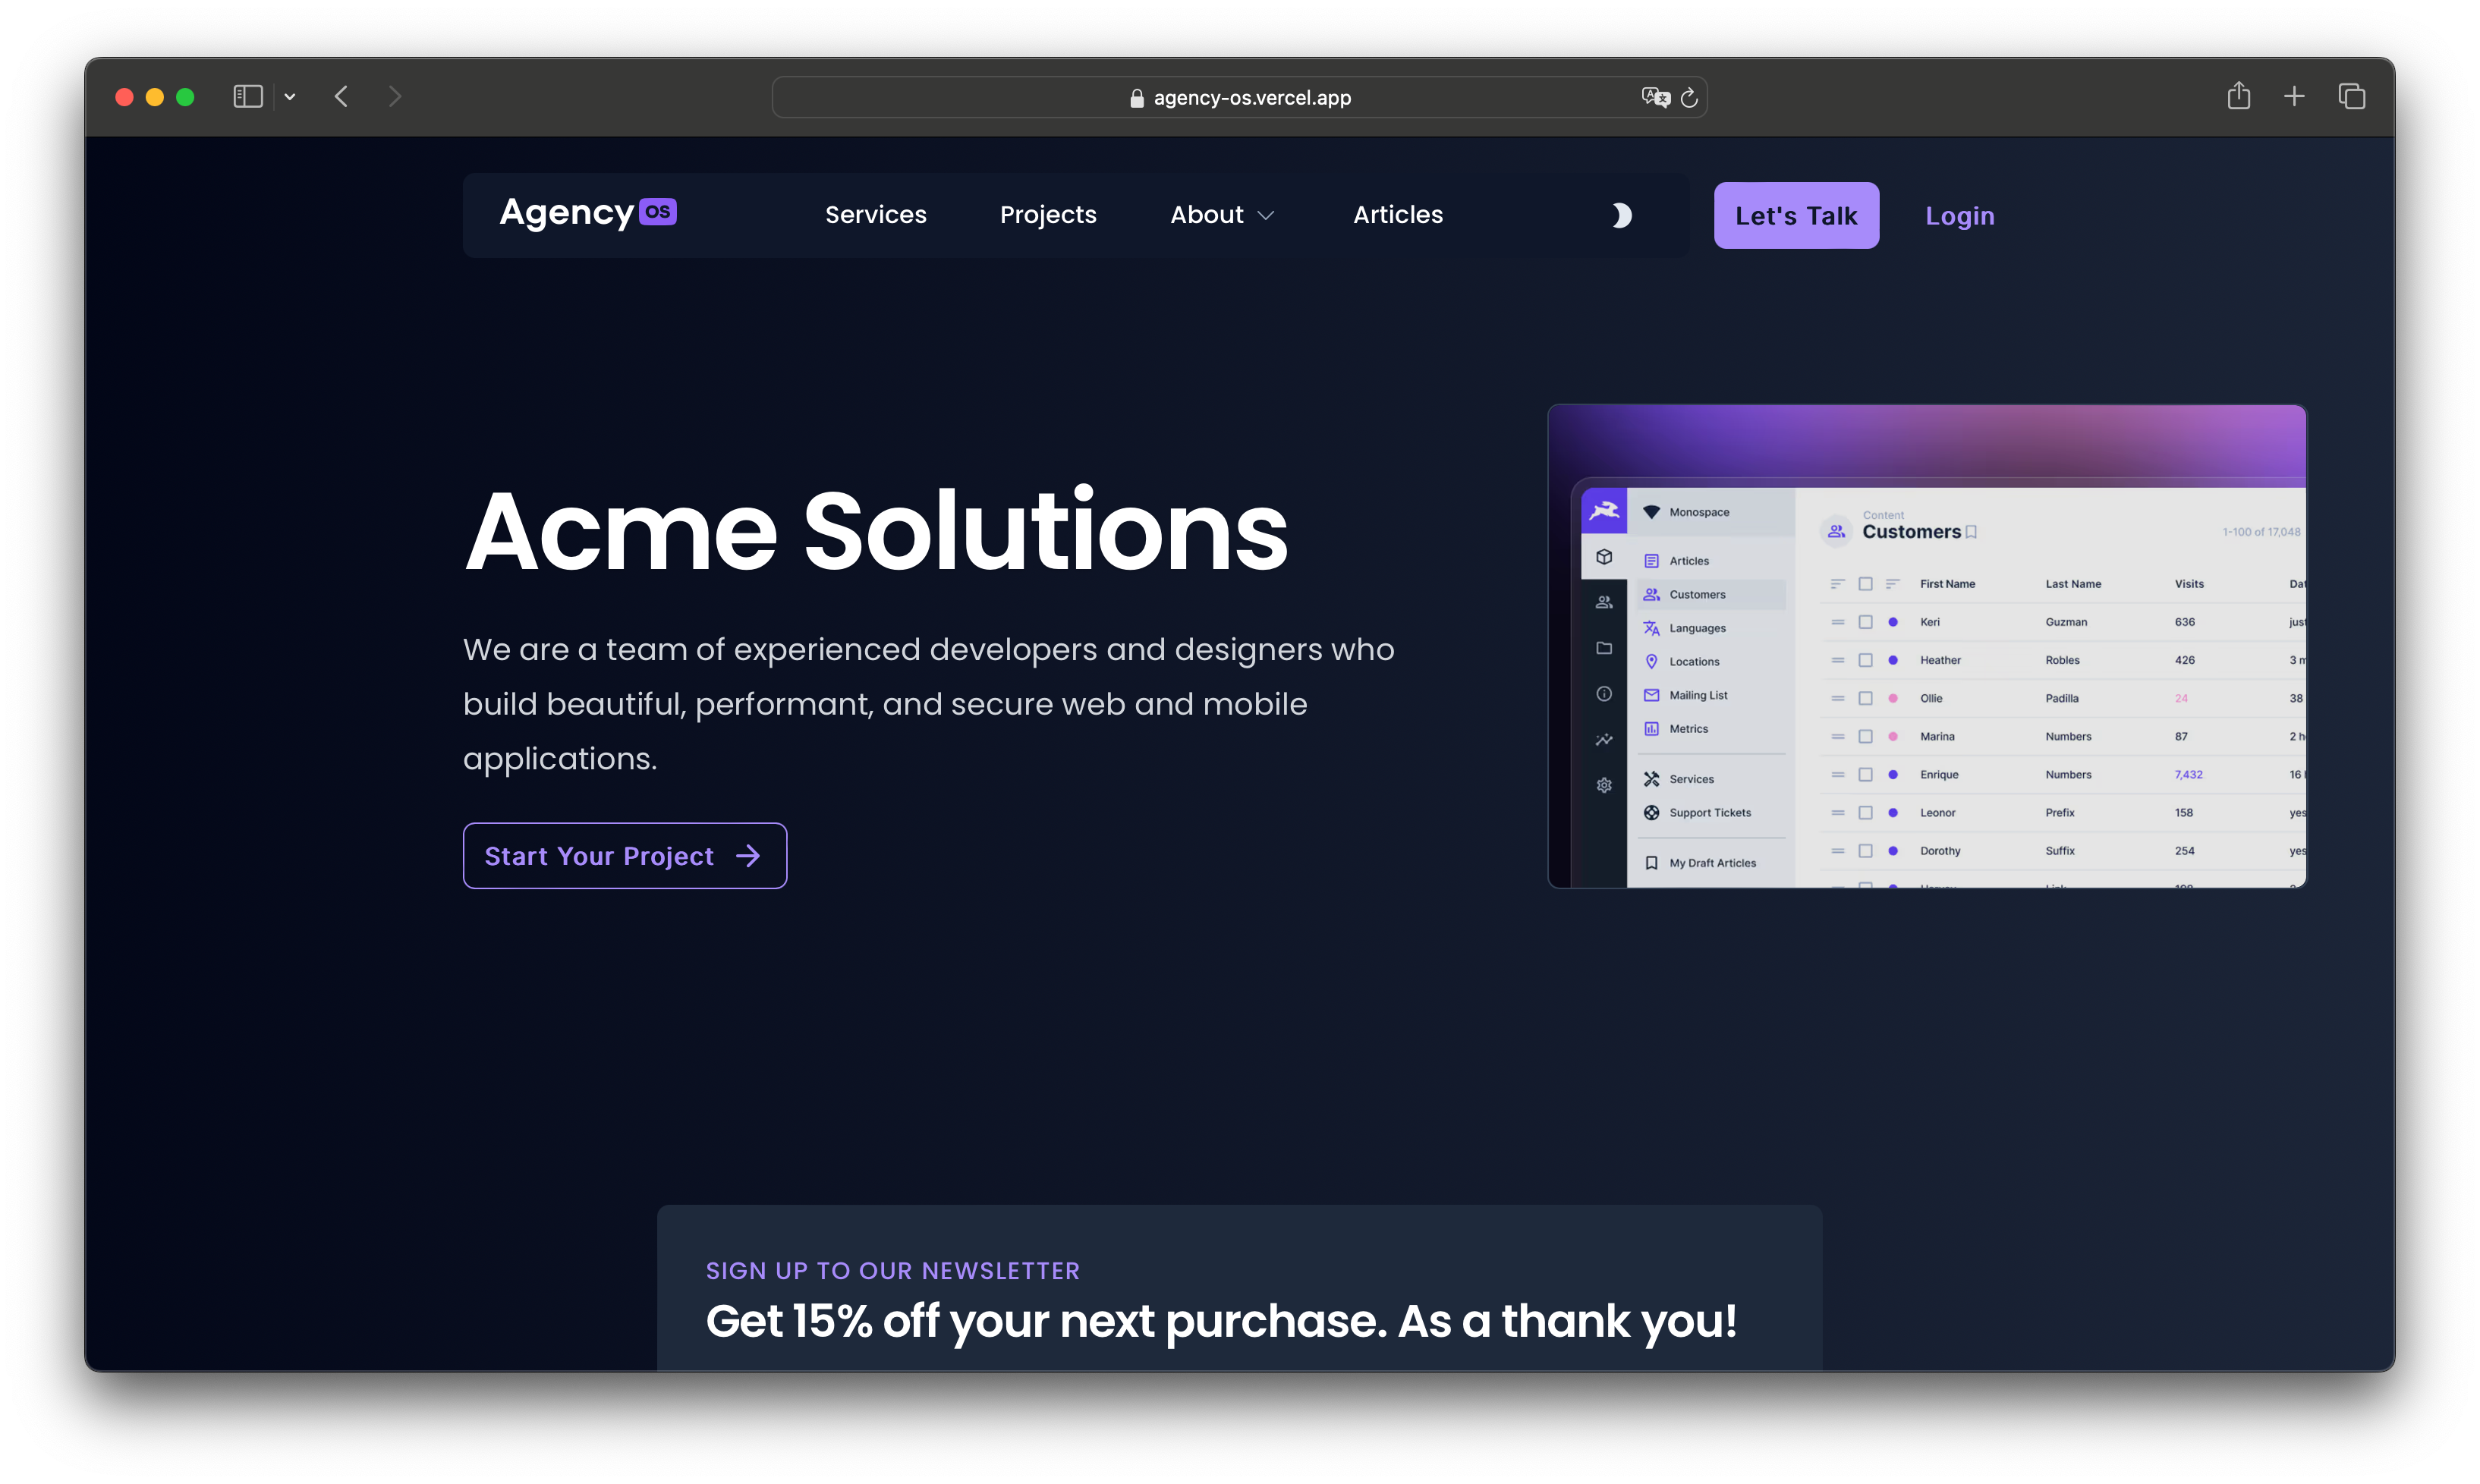The image size is (2480, 1484).
Task: Open the Projects menu item
Action: pos(1047,214)
